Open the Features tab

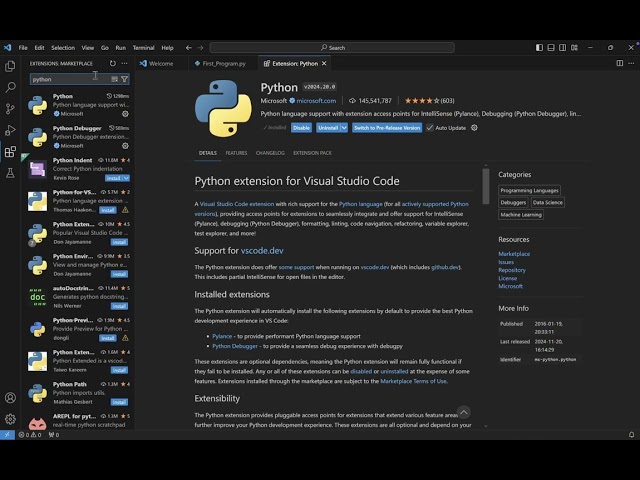[x=236, y=153]
